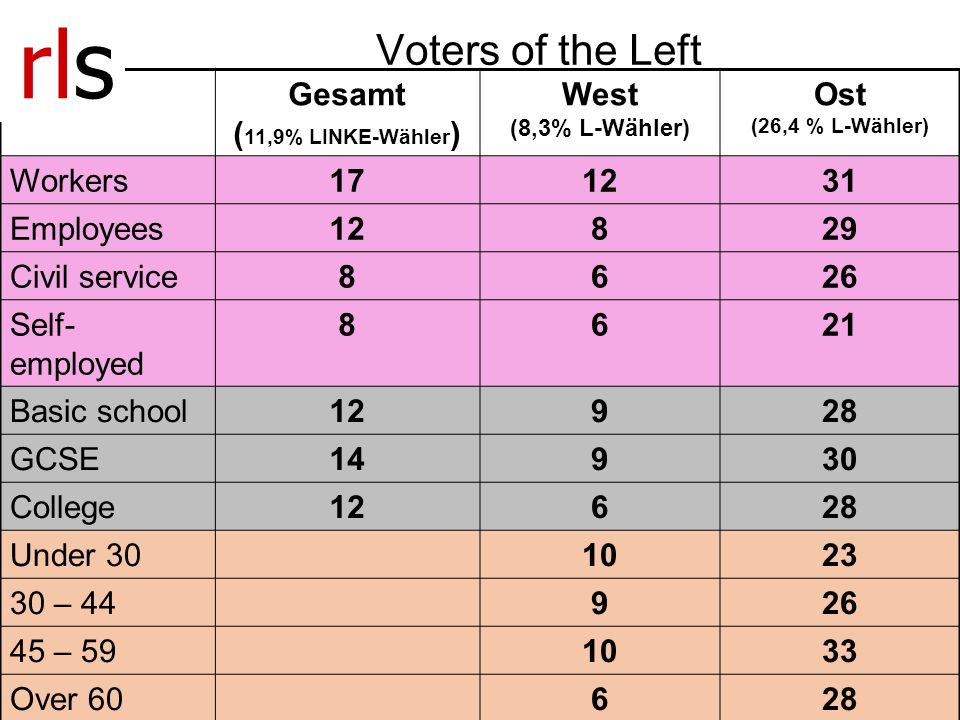Click the GCSE row label
The width and height of the screenshot is (960, 720).
click(x=54, y=459)
